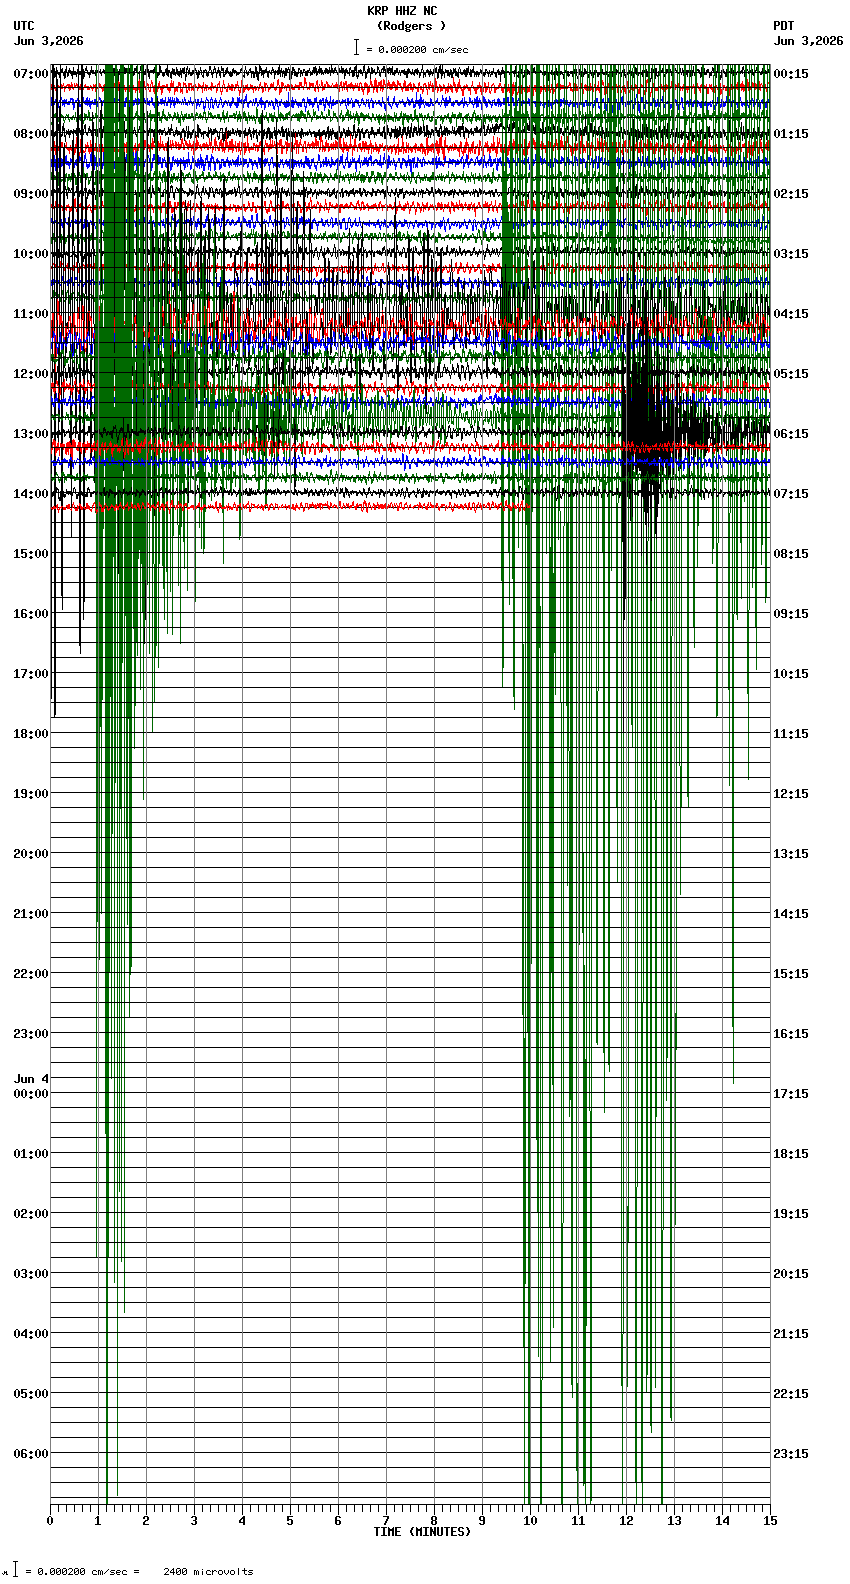The height and width of the screenshot is (1584, 850).
Task: Click minute 0 on the time axis
Action: [50, 1521]
